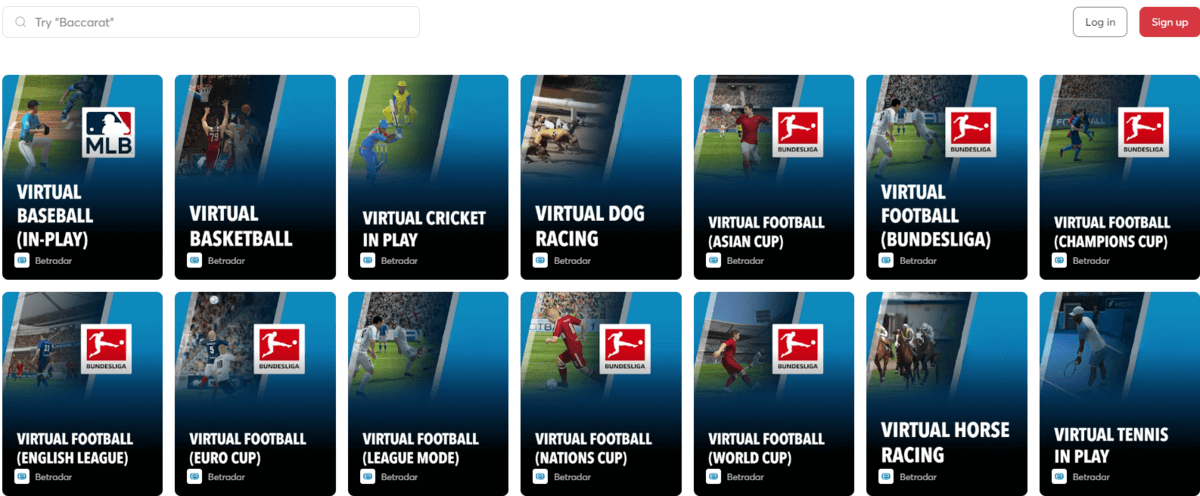Click Bundesliga logo on Euro Cup card
The image size is (1200, 496).
(x=280, y=349)
